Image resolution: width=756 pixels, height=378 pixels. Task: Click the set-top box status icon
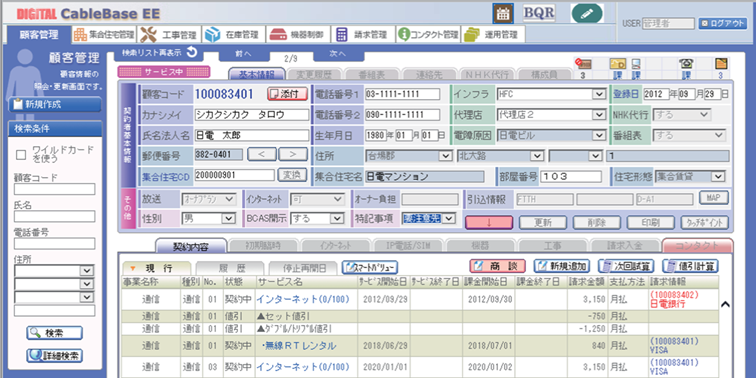tap(583, 64)
